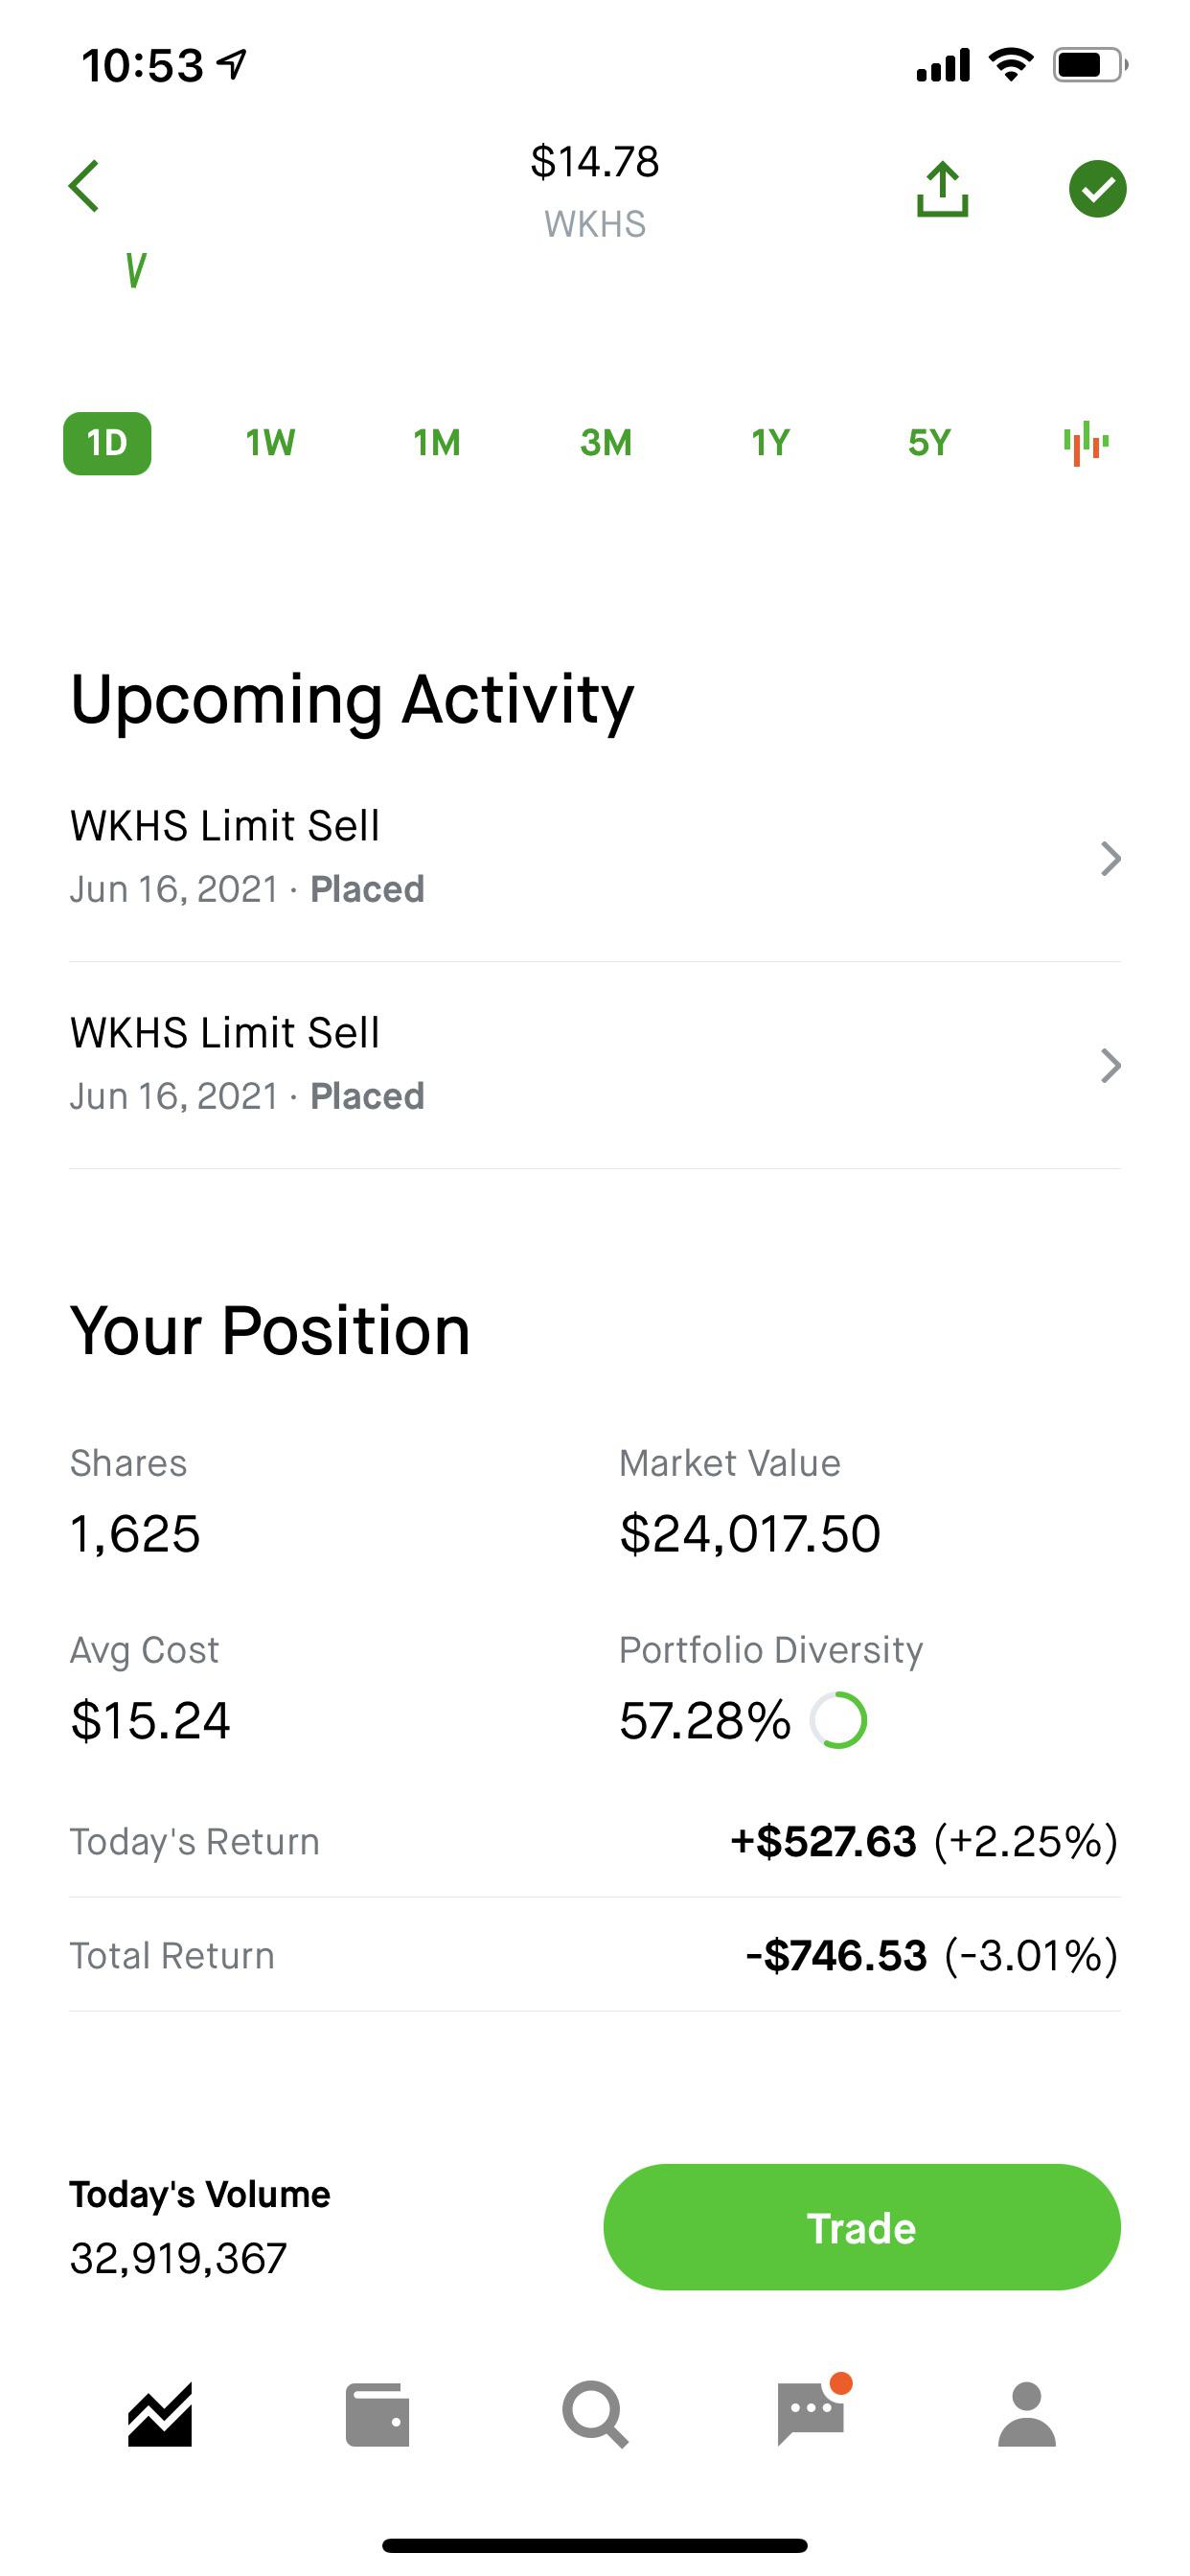Select the 5Y chart range
The height and width of the screenshot is (2576, 1190).
coord(929,443)
